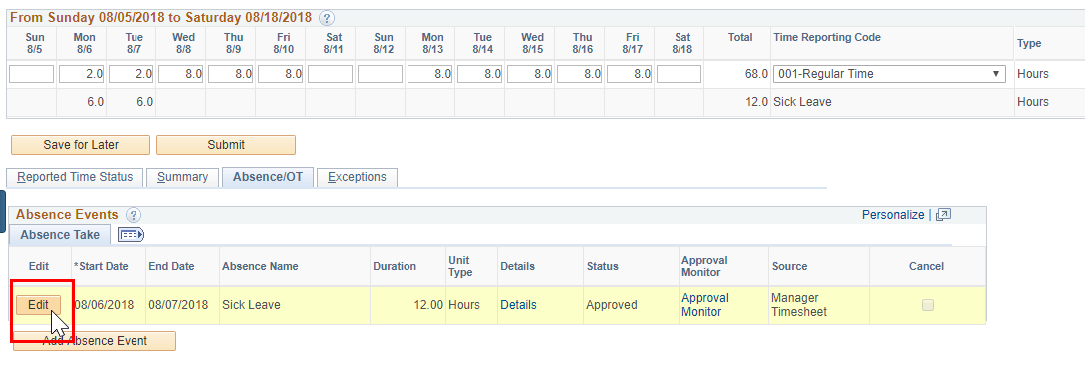This screenshot has height=367, width=1085.
Task: Click the Add Absence Event button
Action: click(95, 341)
